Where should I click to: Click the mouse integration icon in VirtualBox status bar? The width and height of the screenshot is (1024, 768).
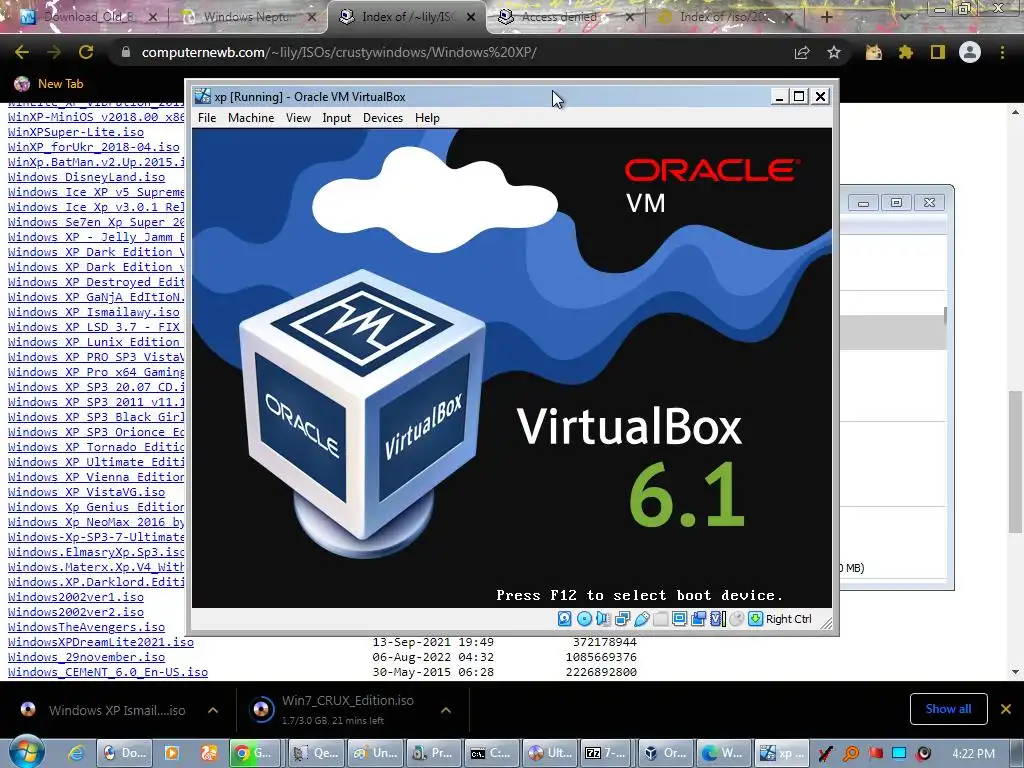click(x=736, y=618)
